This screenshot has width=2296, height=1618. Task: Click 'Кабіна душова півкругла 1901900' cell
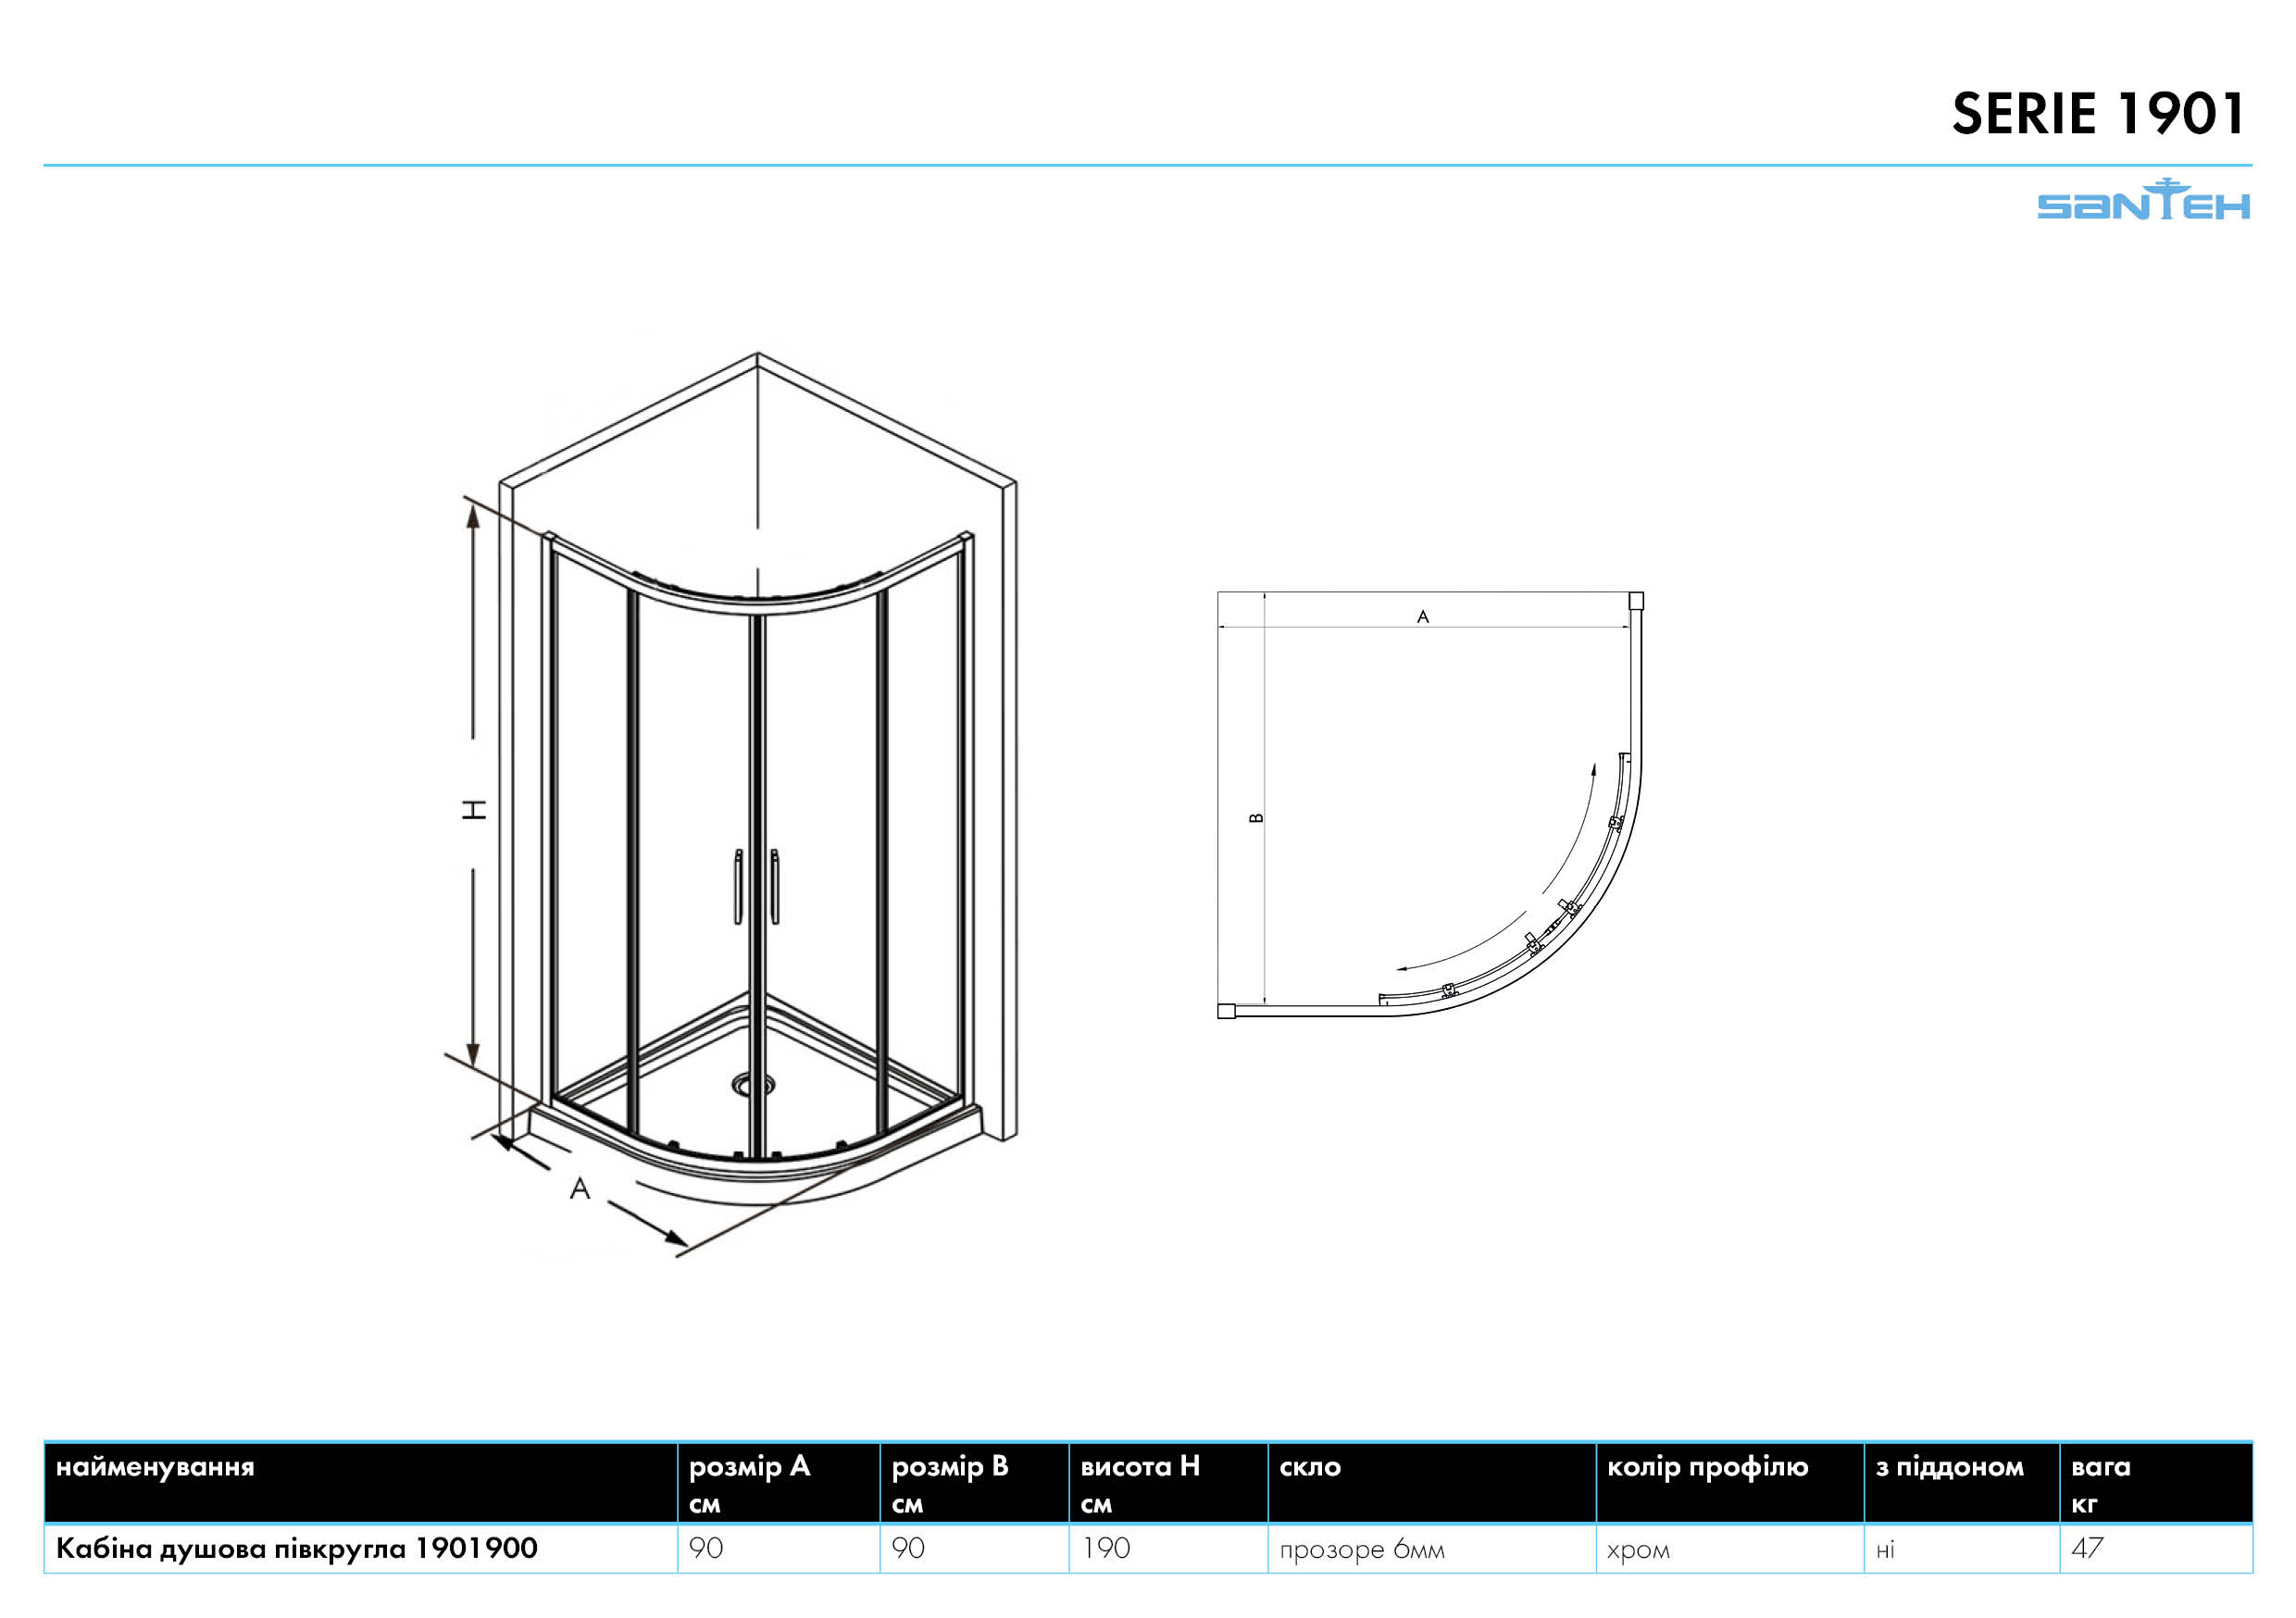pyautogui.click(x=297, y=1548)
